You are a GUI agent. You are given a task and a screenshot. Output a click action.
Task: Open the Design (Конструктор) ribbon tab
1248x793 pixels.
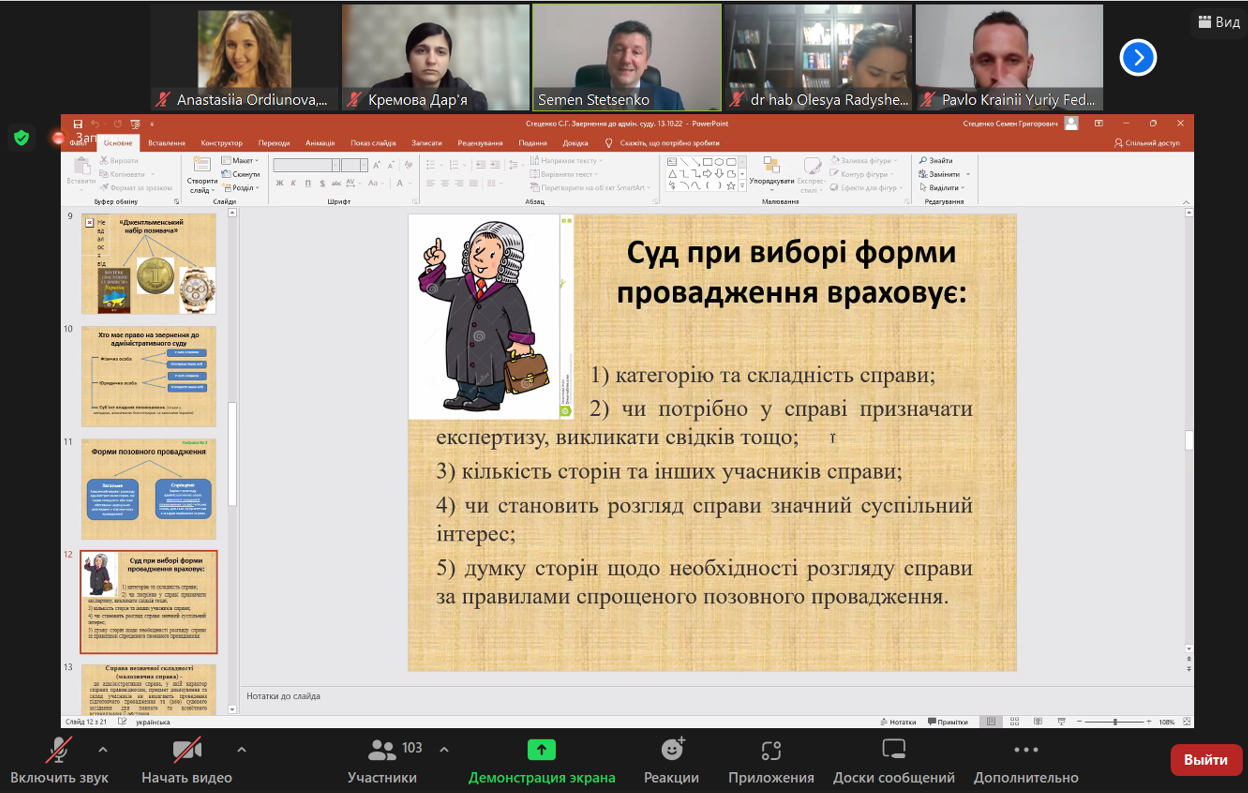[222, 143]
